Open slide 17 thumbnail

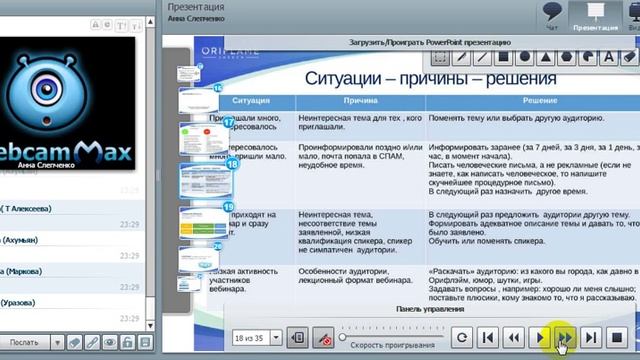click(204, 139)
